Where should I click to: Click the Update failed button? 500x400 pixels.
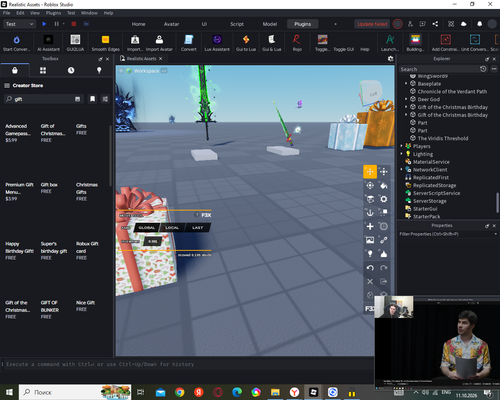372,24
